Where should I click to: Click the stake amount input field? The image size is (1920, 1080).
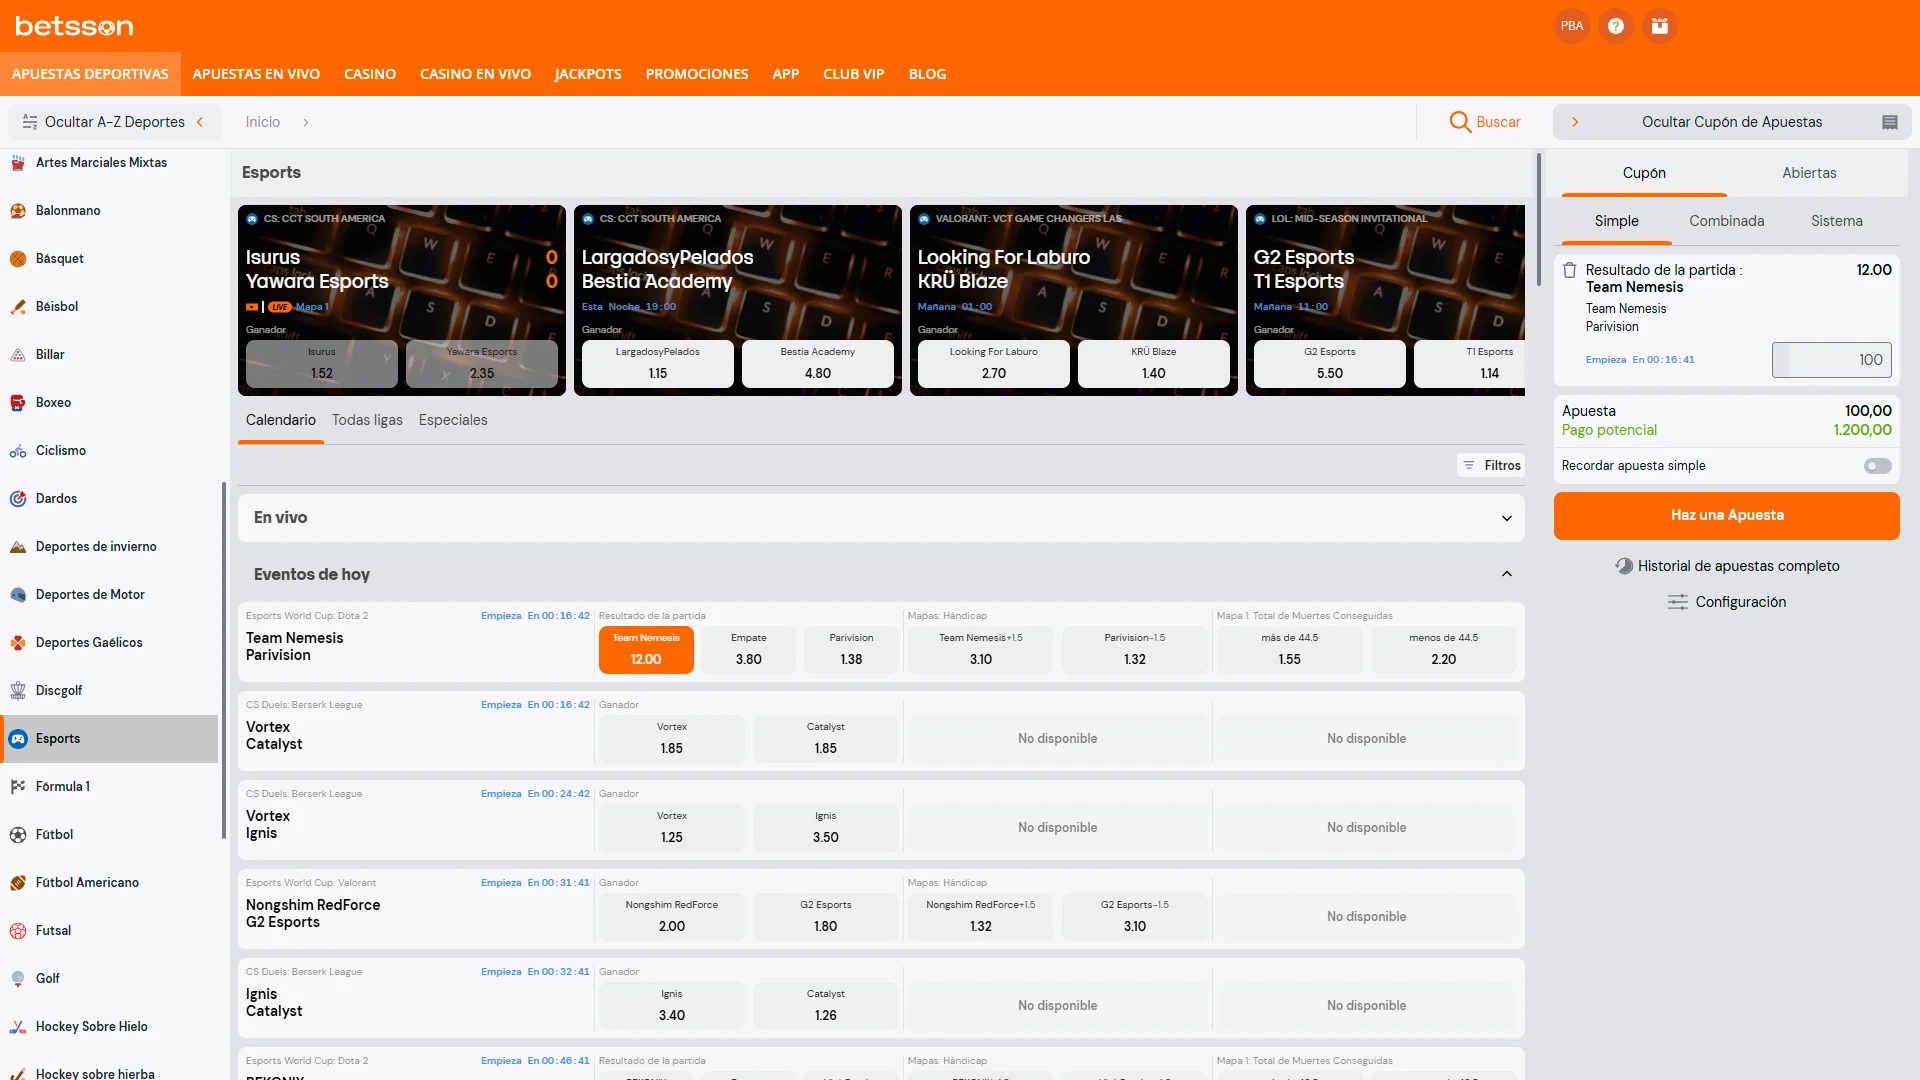(1832, 360)
